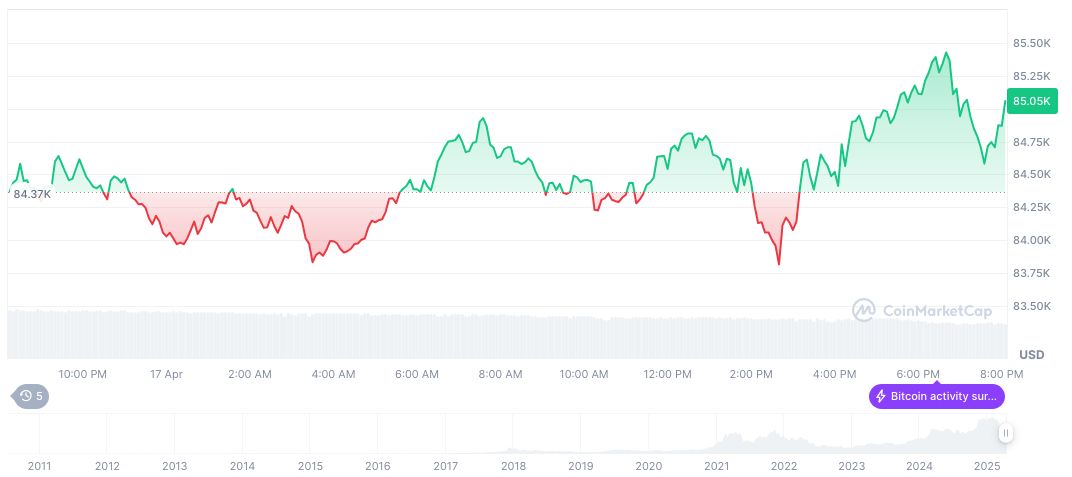Click the 8:00 AM time axis label
1072x477 pixels.
pyautogui.click(x=500, y=374)
